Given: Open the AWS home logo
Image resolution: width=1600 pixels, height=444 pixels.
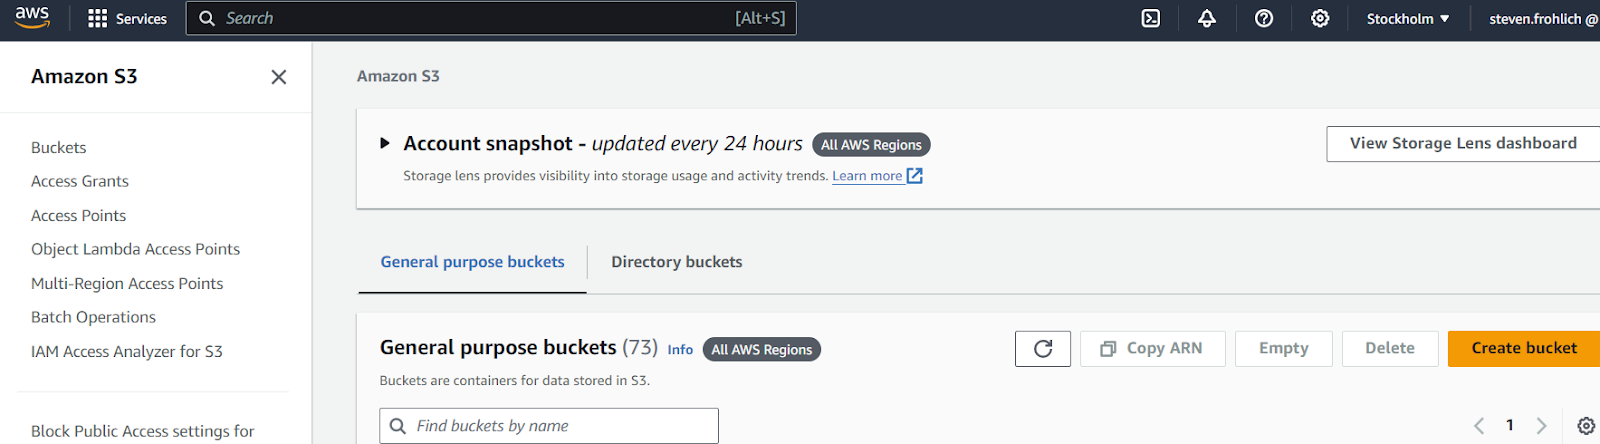Looking at the screenshot, I should (32, 18).
